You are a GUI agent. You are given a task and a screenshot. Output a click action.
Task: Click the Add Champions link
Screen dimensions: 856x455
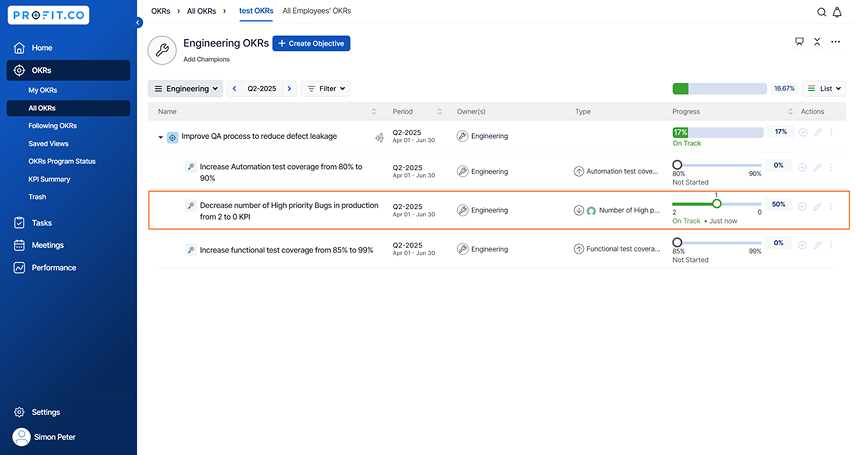click(206, 60)
